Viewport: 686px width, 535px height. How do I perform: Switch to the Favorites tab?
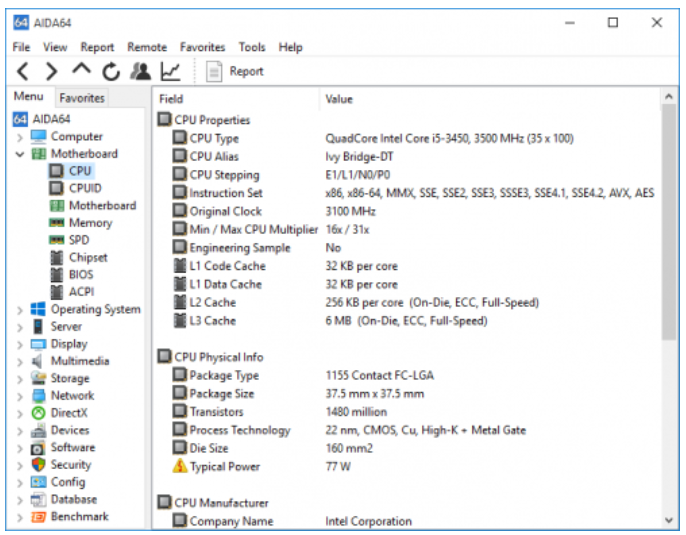[x=81, y=98]
